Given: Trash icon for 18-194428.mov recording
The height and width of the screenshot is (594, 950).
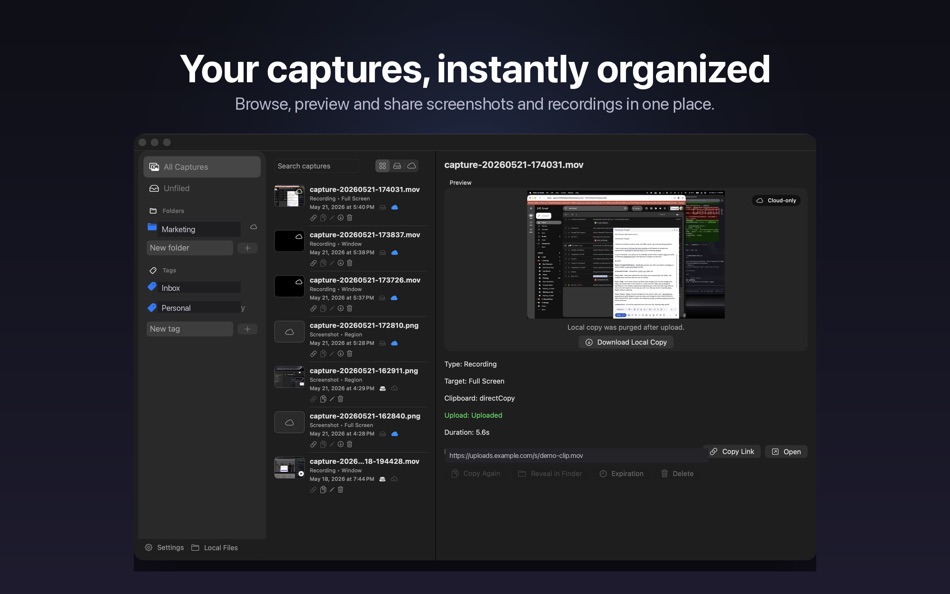Looking at the screenshot, I should (340, 490).
